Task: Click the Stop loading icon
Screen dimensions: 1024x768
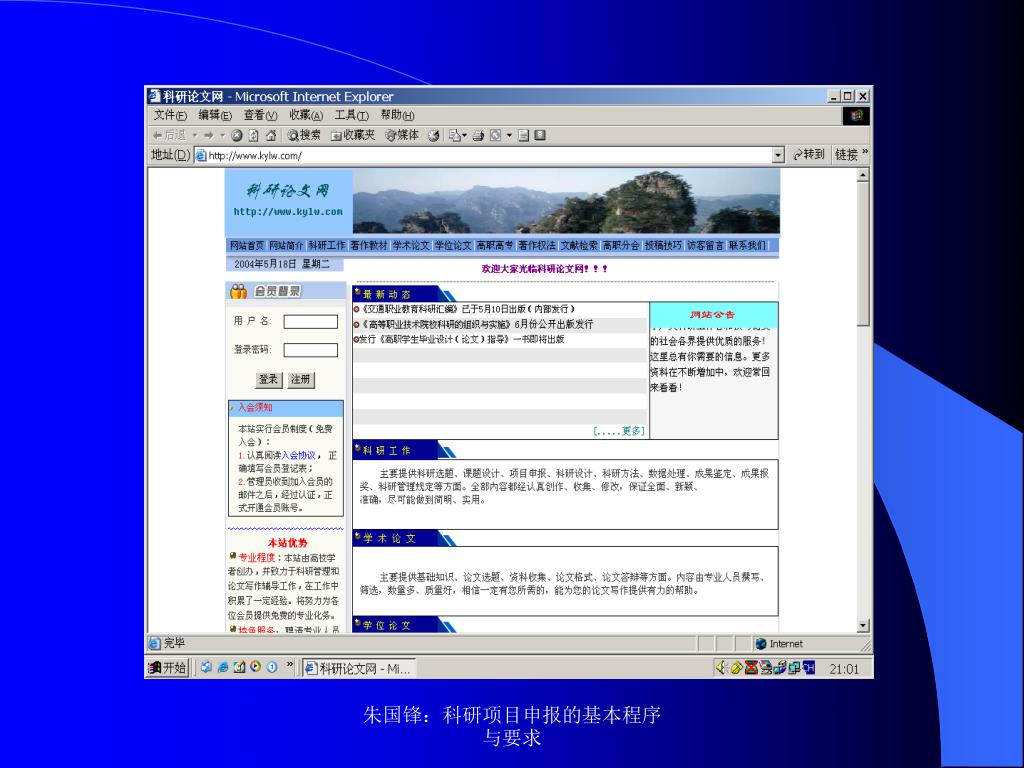Action: coord(236,135)
